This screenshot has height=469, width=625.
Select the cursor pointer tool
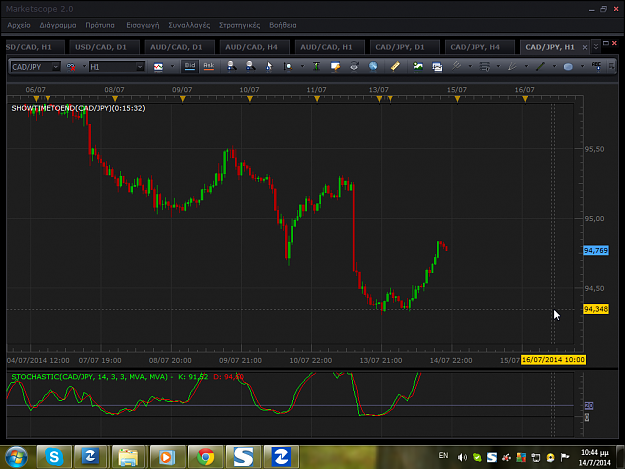pos(269,66)
